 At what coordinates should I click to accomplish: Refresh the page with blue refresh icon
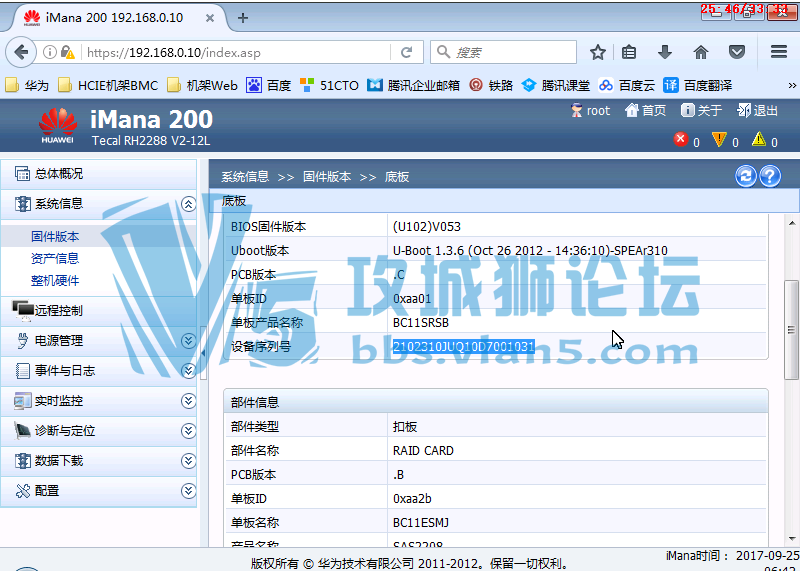[745, 176]
